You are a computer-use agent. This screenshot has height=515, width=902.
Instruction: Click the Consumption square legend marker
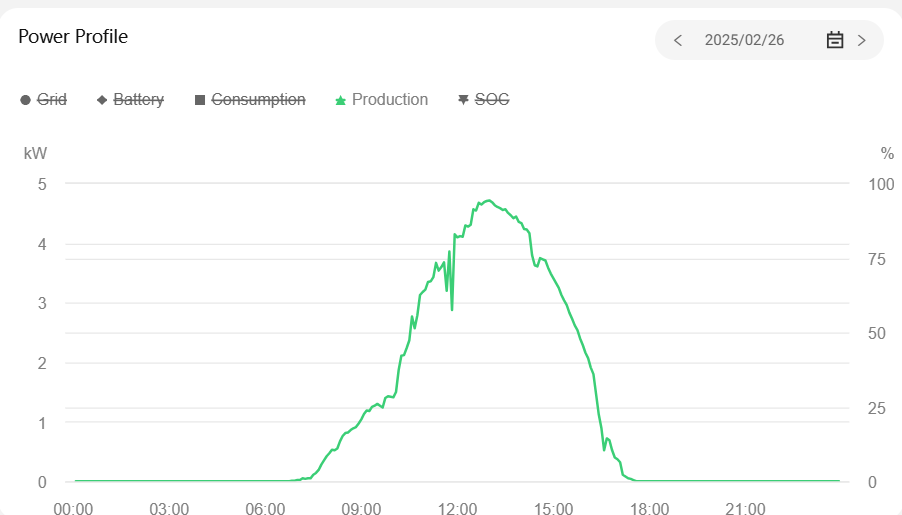200,100
